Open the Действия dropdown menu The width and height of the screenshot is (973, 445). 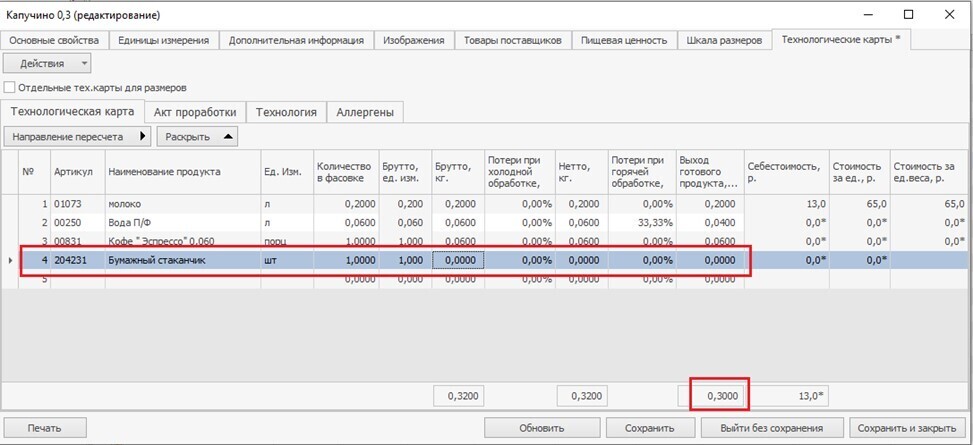(48, 64)
